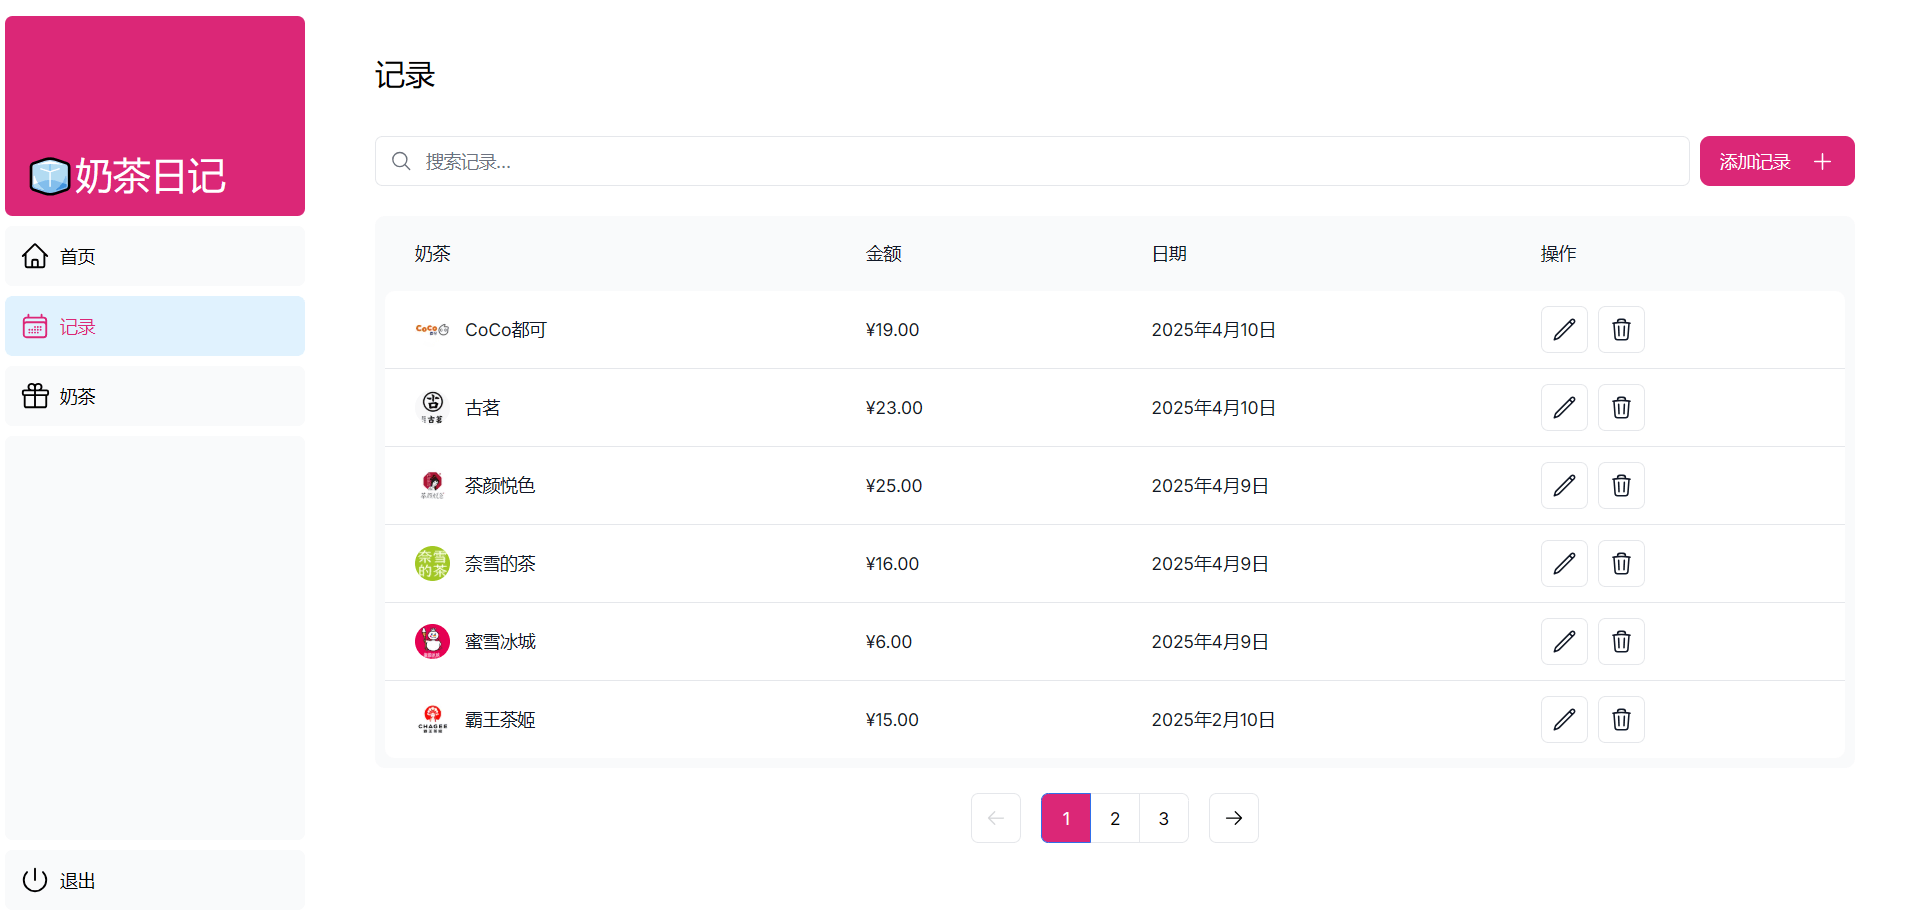
Task: Click the ¥25.00 amount
Action: click(x=894, y=485)
